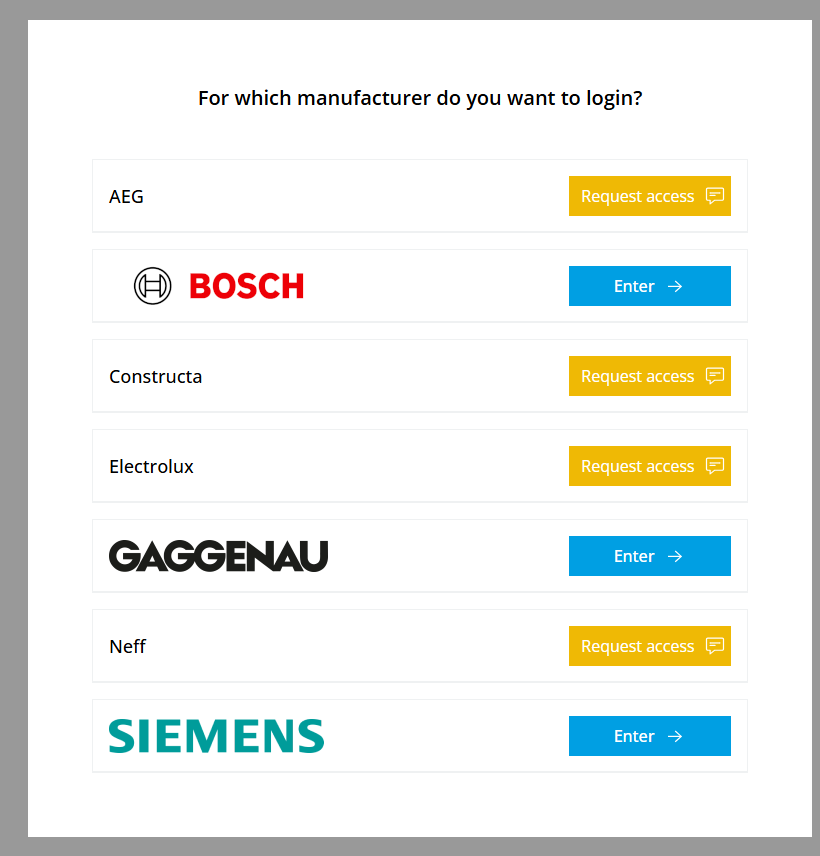
Task: Click the red BOSCH wordmark
Action: point(246,287)
